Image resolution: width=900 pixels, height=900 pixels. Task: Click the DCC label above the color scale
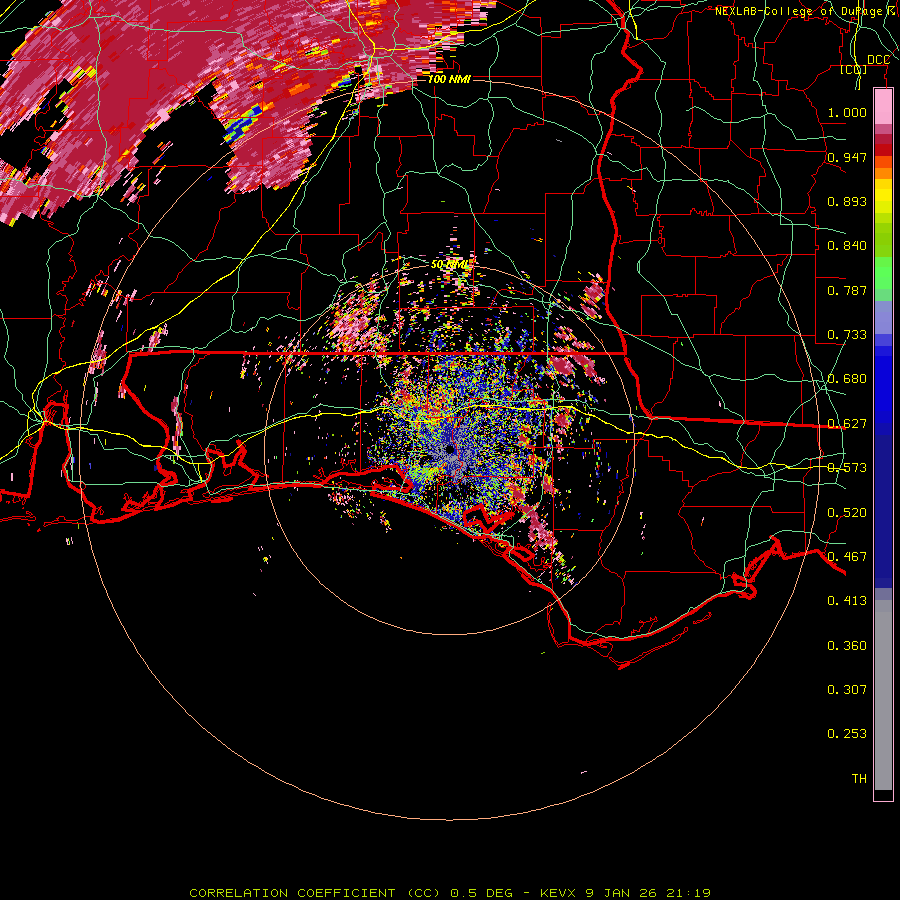(x=878, y=60)
